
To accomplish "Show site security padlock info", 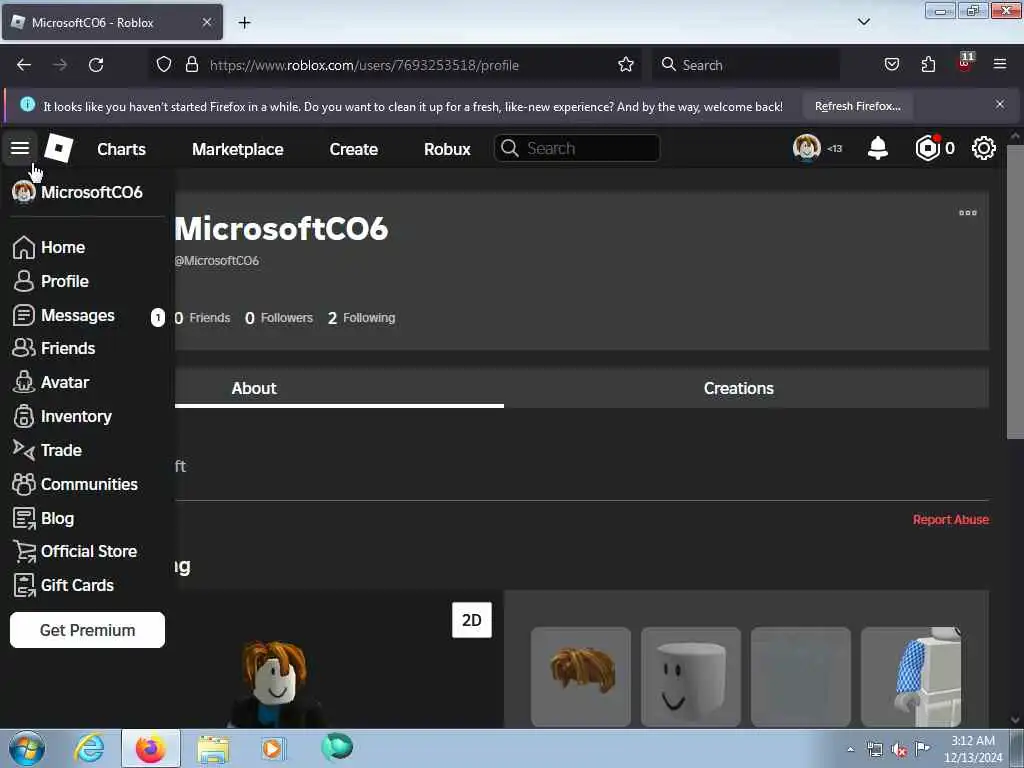I will point(191,65).
